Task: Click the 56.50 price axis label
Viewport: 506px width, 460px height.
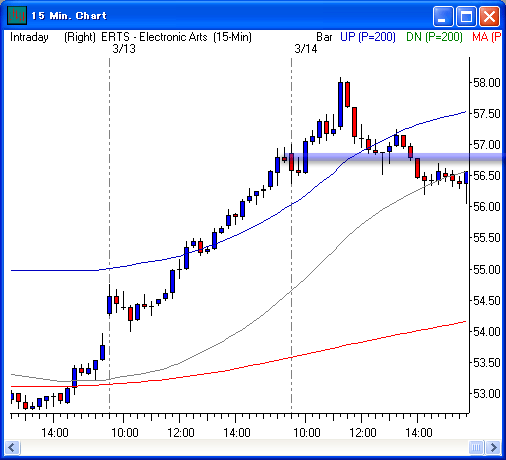Action: coord(487,176)
